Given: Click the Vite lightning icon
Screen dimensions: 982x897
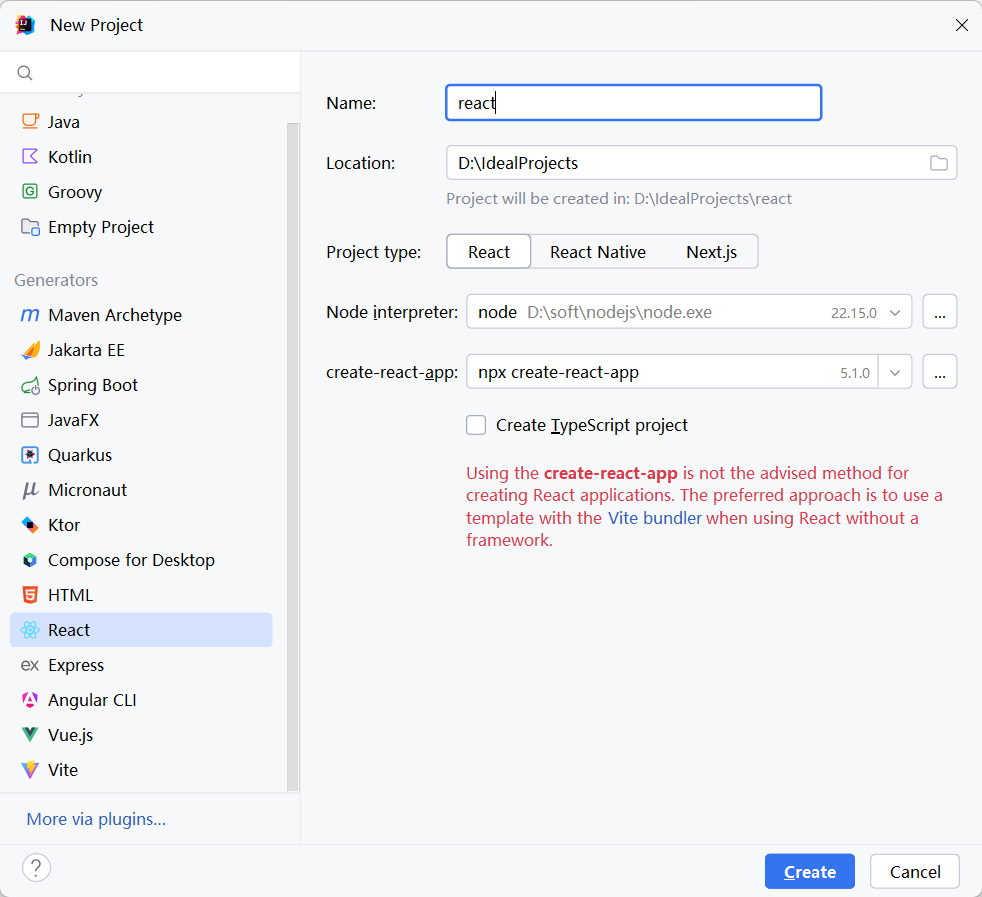Looking at the screenshot, I should (30, 770).
